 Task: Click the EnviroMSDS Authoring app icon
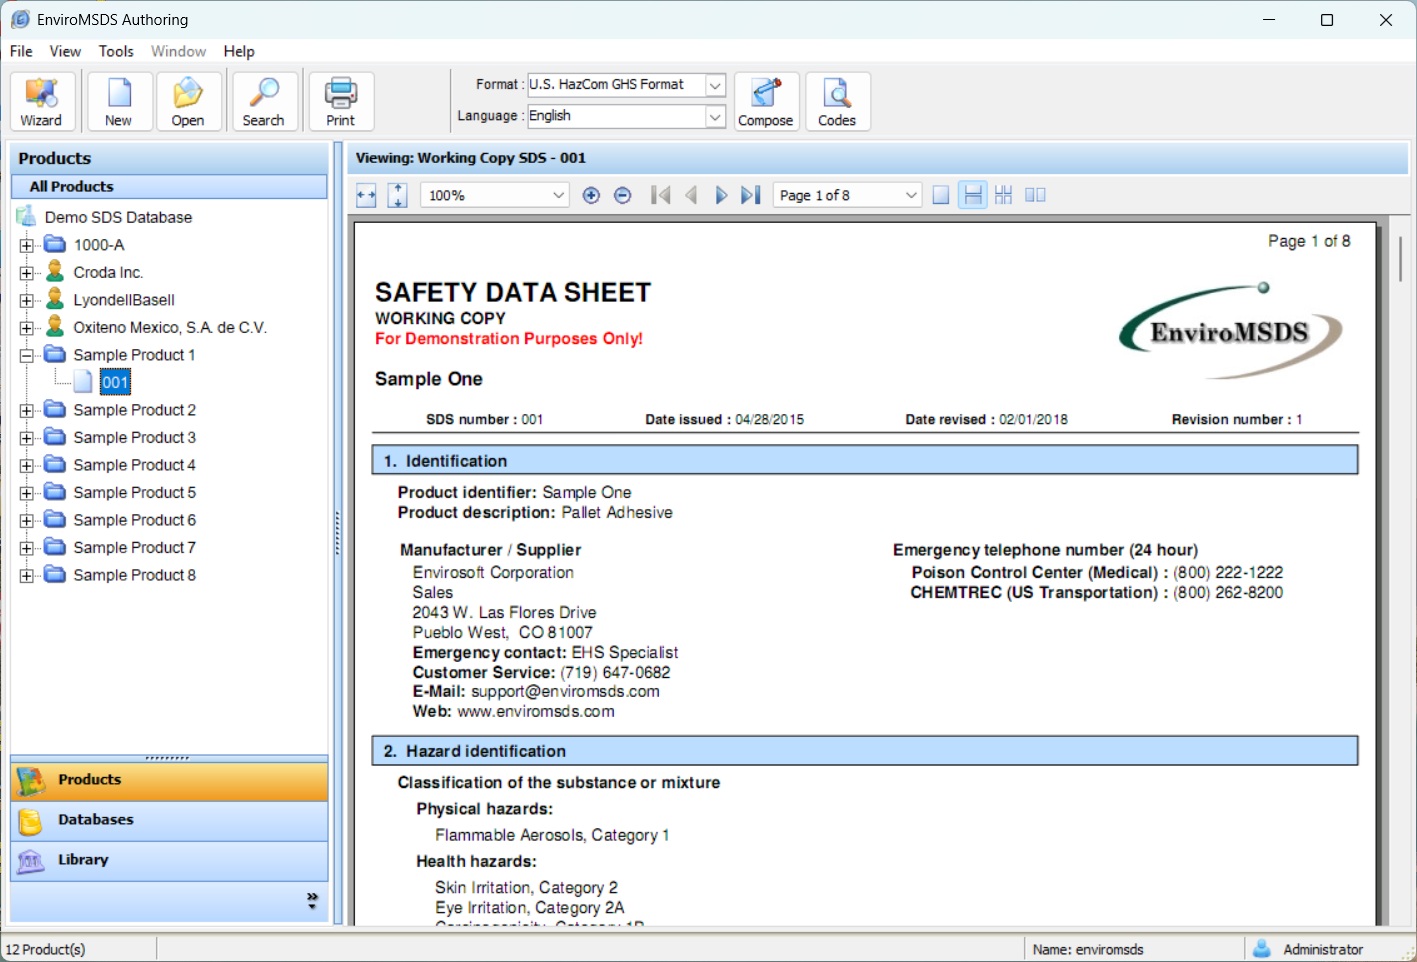pos(20,19)
